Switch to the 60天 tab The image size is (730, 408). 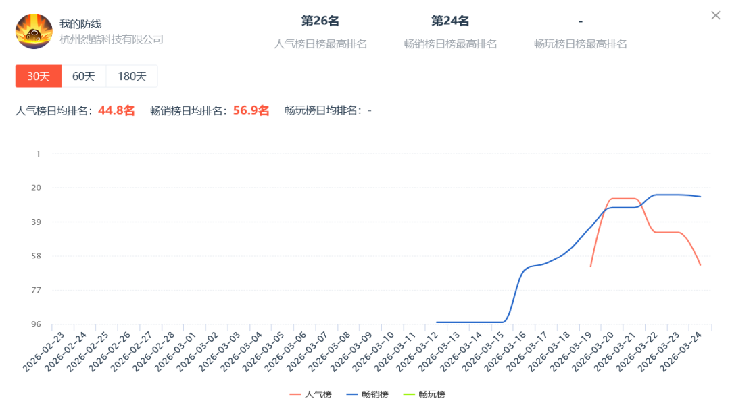point(84,76)
